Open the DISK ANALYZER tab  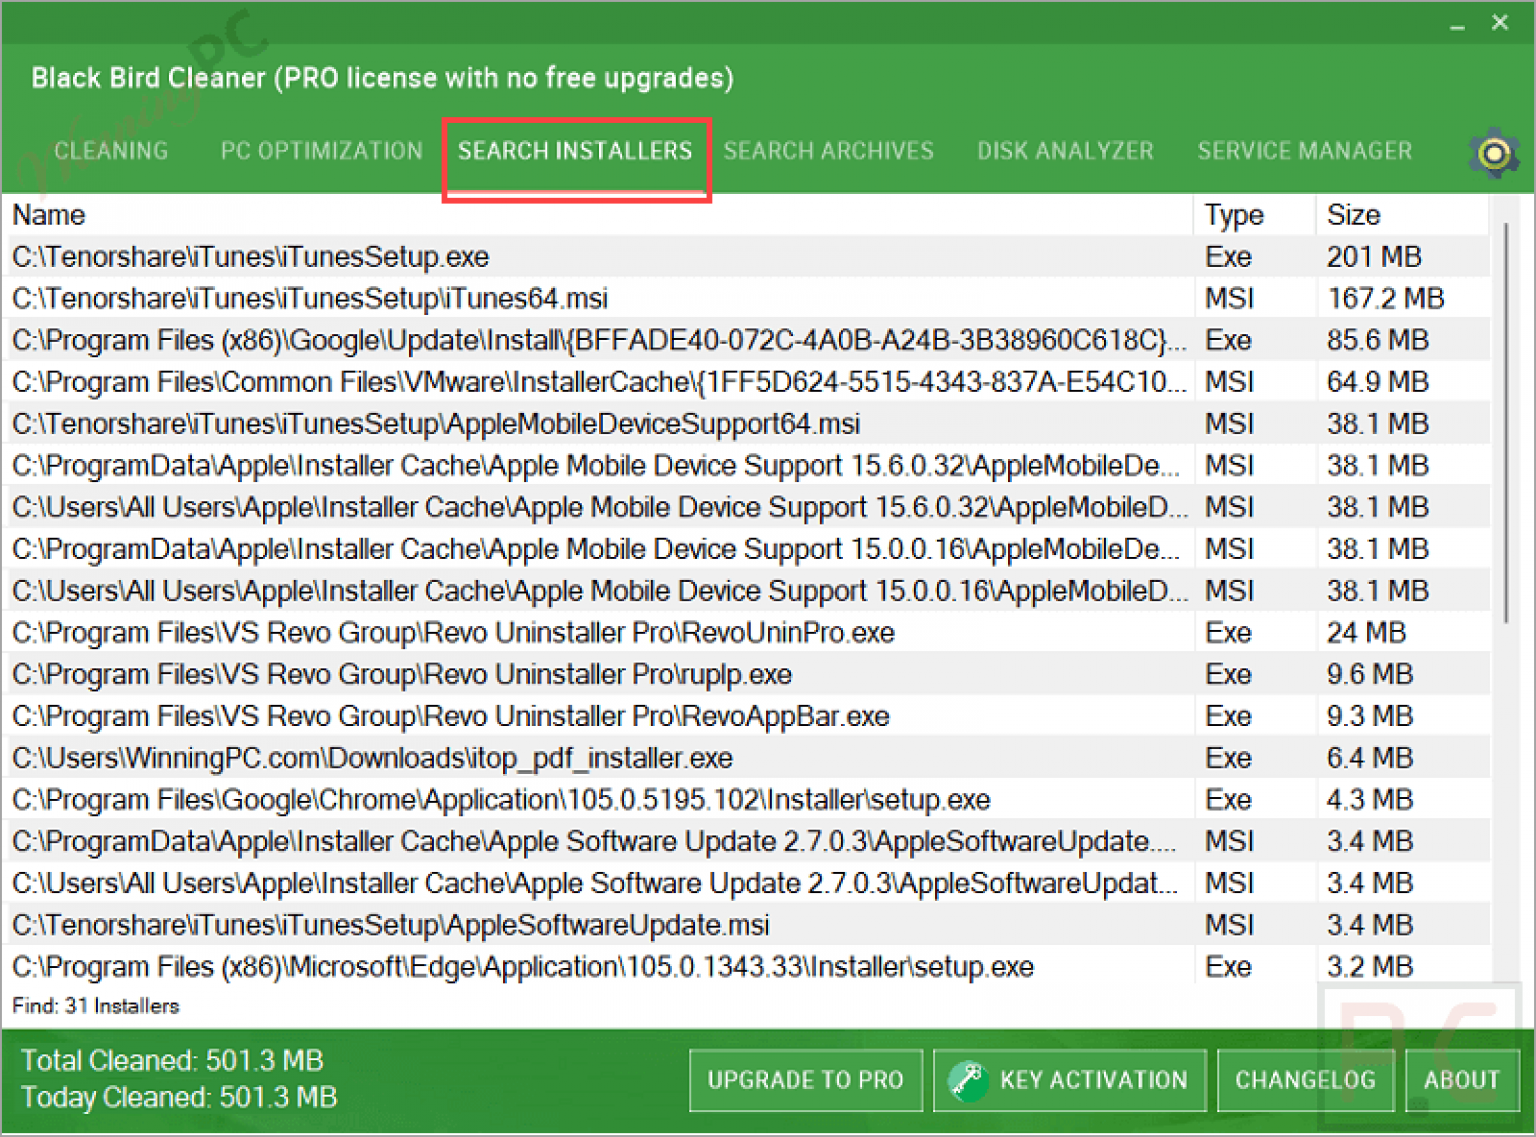tap(1065, 151)
